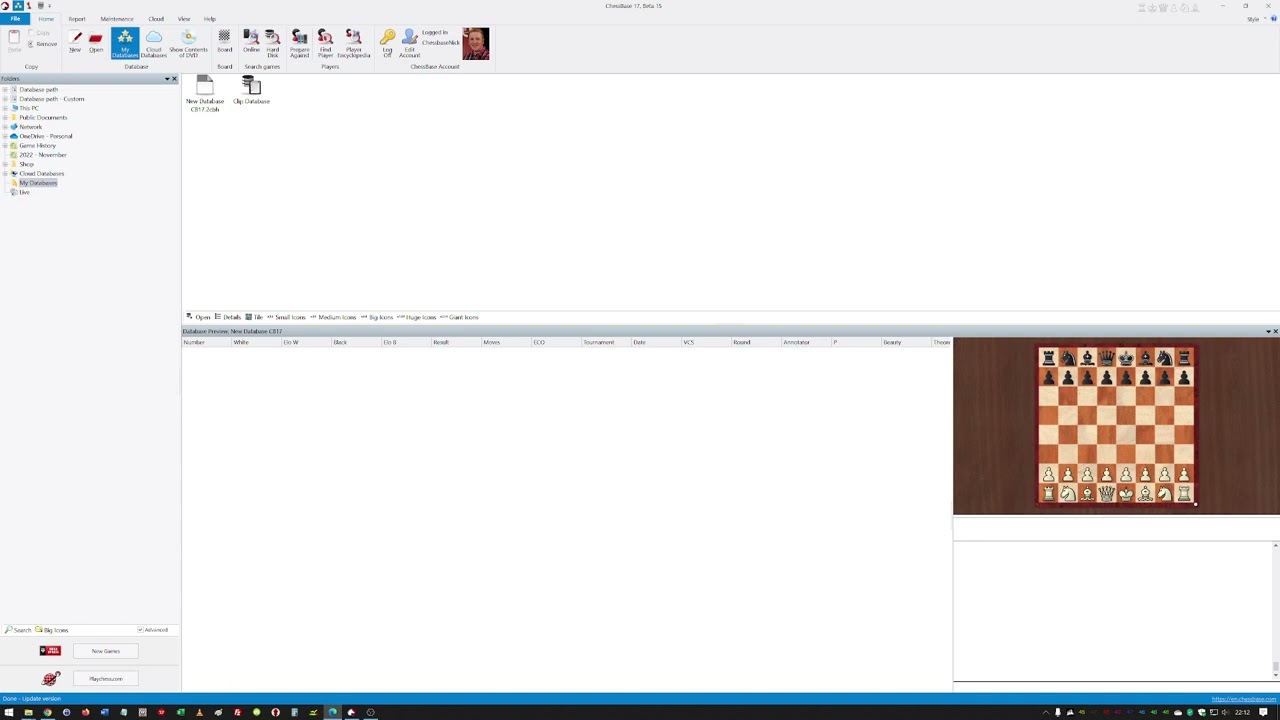Click Big Icons option in folder pane
The image size is (1280, 720).
coord(52,630)
